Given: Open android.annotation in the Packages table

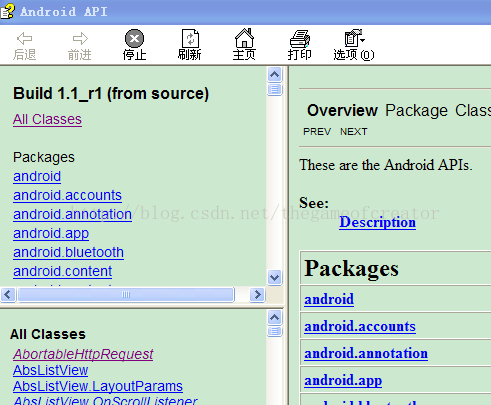Looking at the screenshot, I should (366, 353).
